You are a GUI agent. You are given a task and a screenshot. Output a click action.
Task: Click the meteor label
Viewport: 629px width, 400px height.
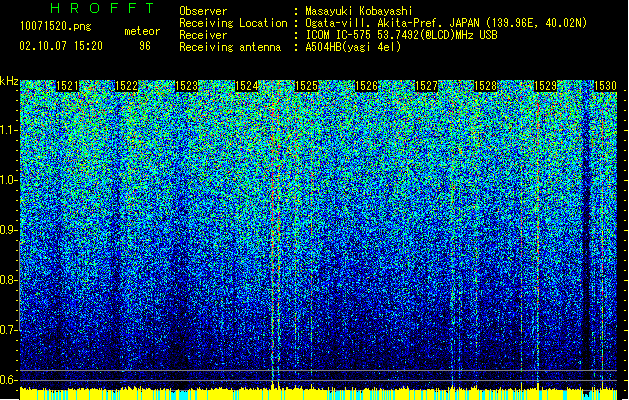coord(142,31)
